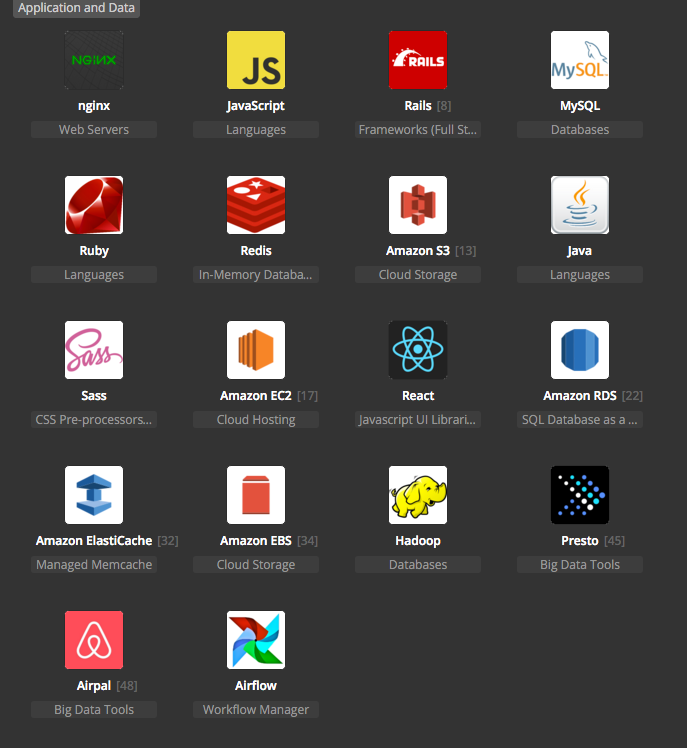Viewport: 687px width, 748px height.
Task: Click the MySQL name link
Action: tap(580, 106)
